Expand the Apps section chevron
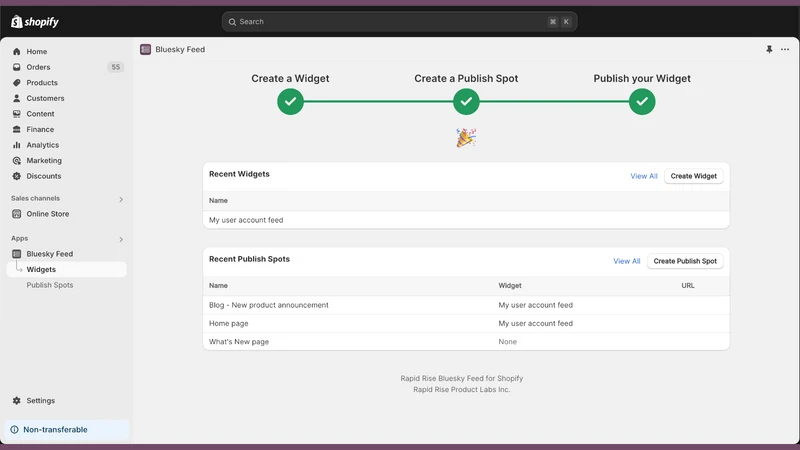Screen dimensions: 800x450 point(121,239)
